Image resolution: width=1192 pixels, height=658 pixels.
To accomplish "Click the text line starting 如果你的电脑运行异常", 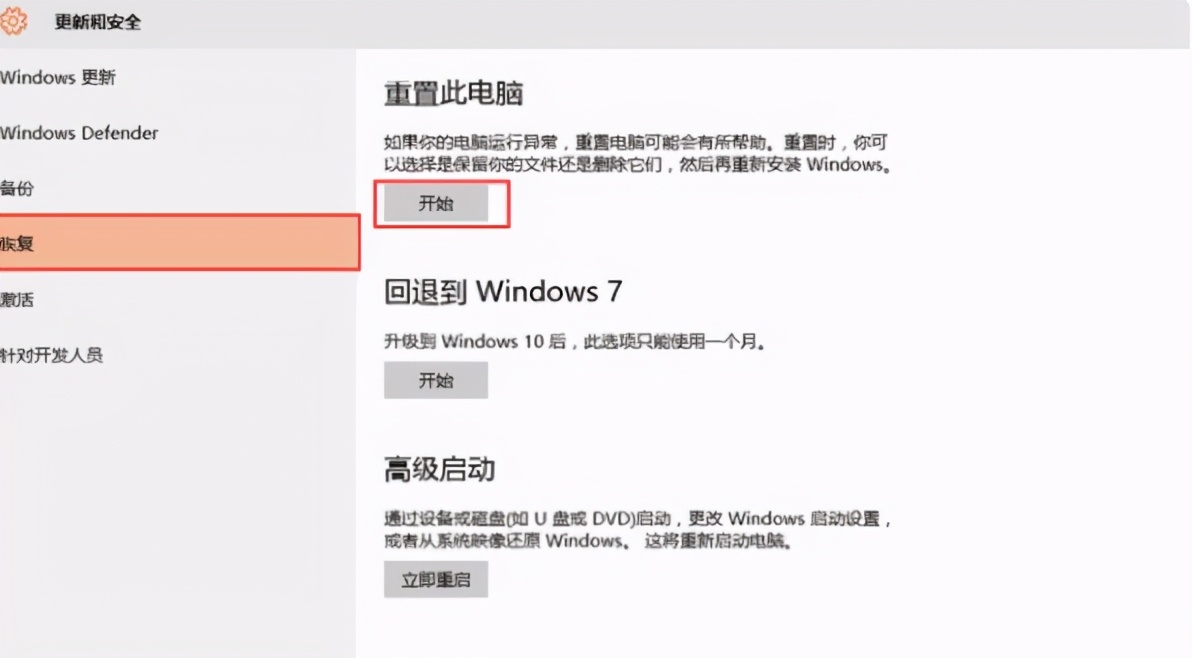I will coord(636,142).
